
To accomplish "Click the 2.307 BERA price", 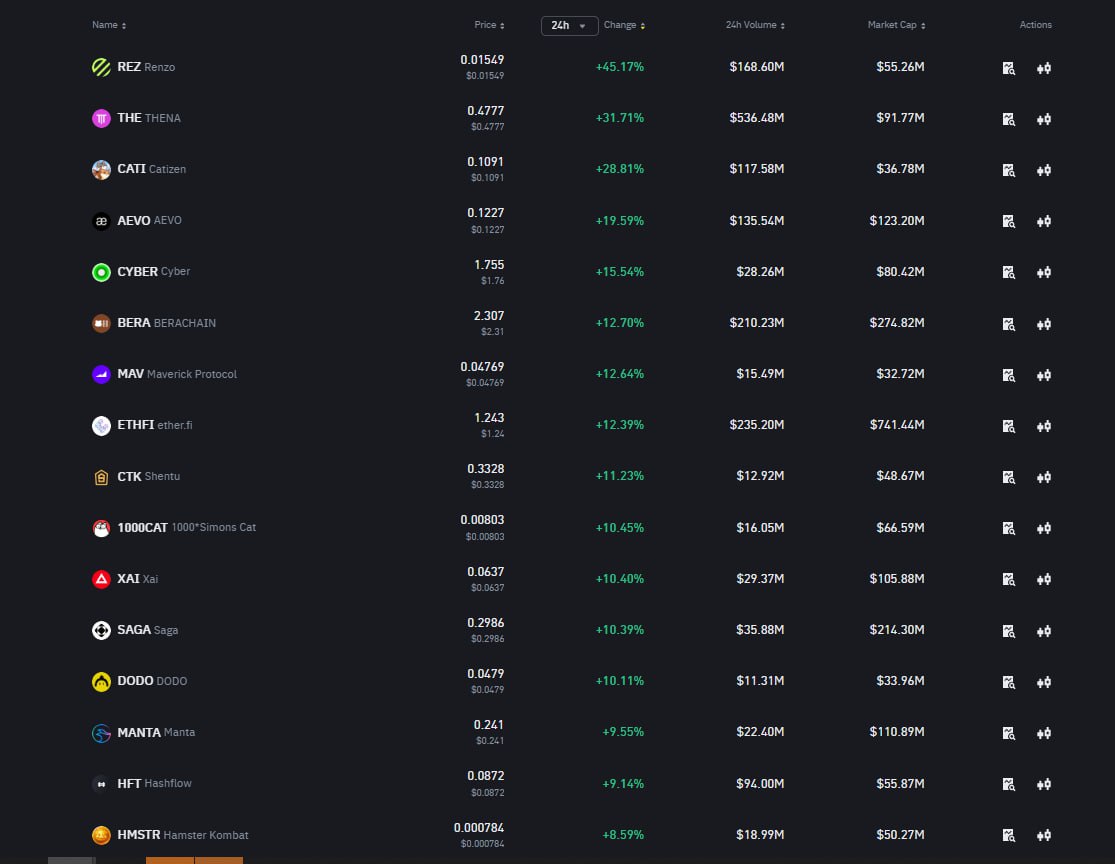I will [489, 316].
